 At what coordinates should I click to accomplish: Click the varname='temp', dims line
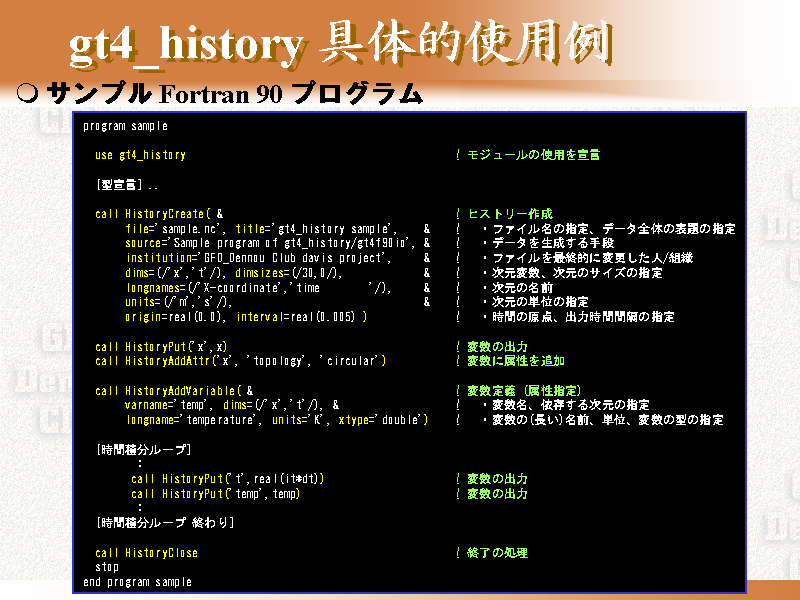point(232,405)
